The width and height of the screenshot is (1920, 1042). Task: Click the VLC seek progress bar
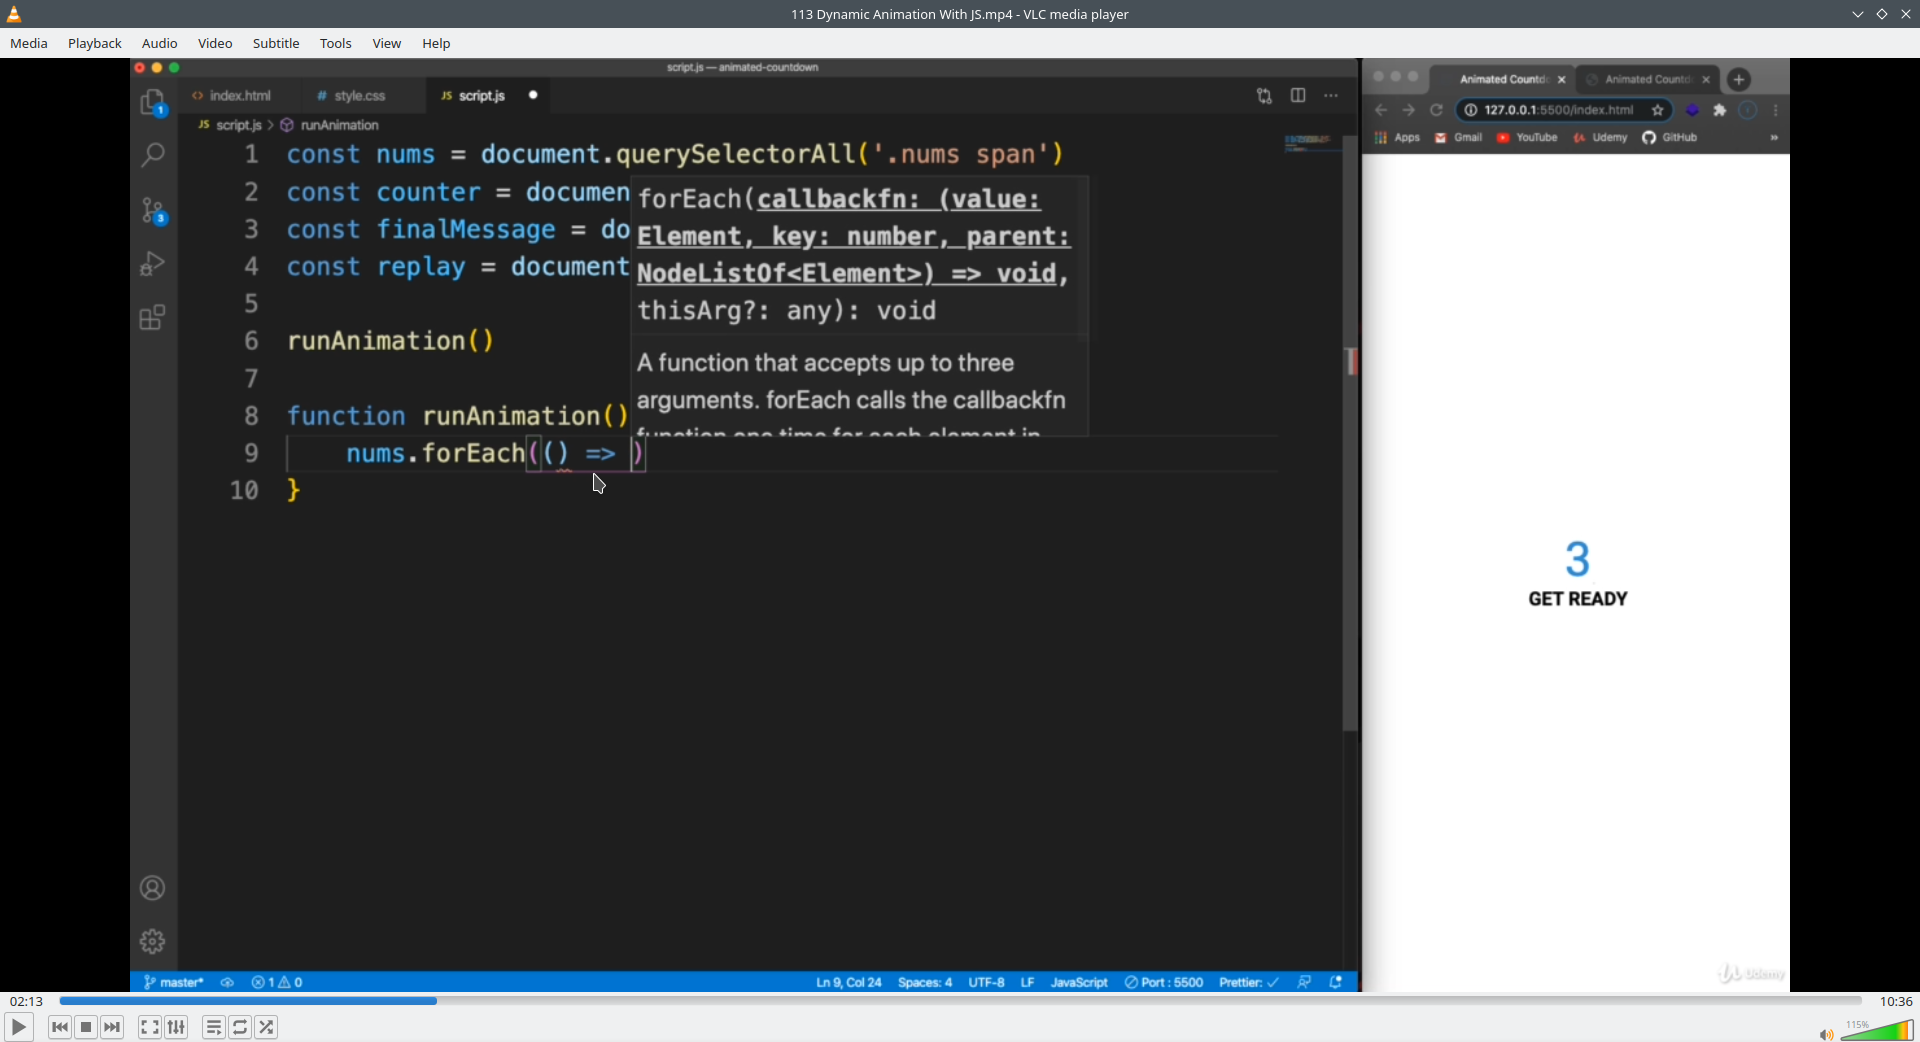coord(960,1001)
